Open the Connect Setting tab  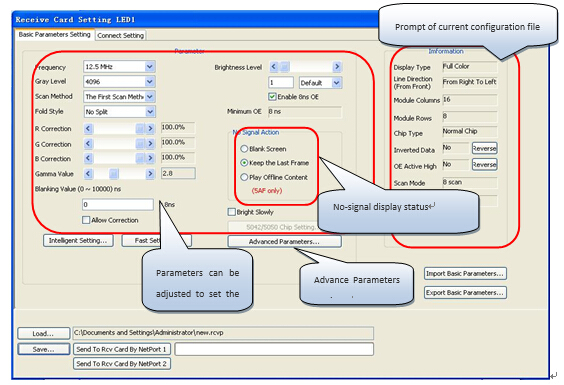[120, 35]
